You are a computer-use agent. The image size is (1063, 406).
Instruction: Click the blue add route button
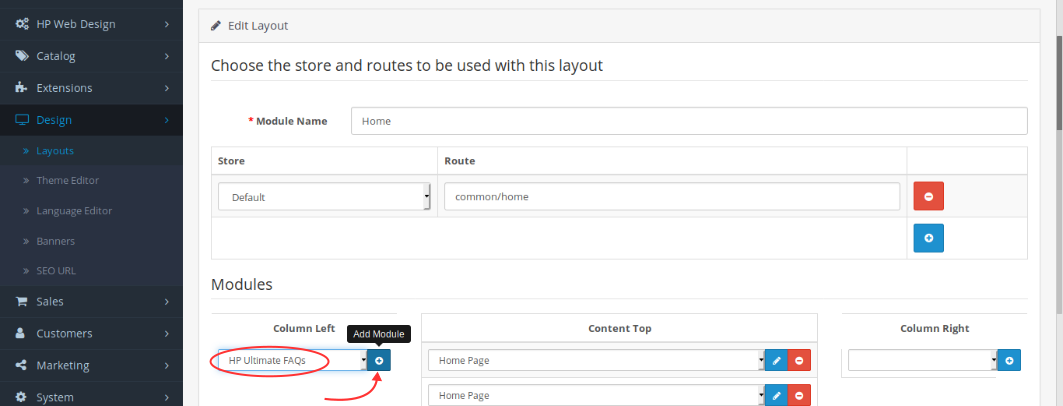(928, 238)
